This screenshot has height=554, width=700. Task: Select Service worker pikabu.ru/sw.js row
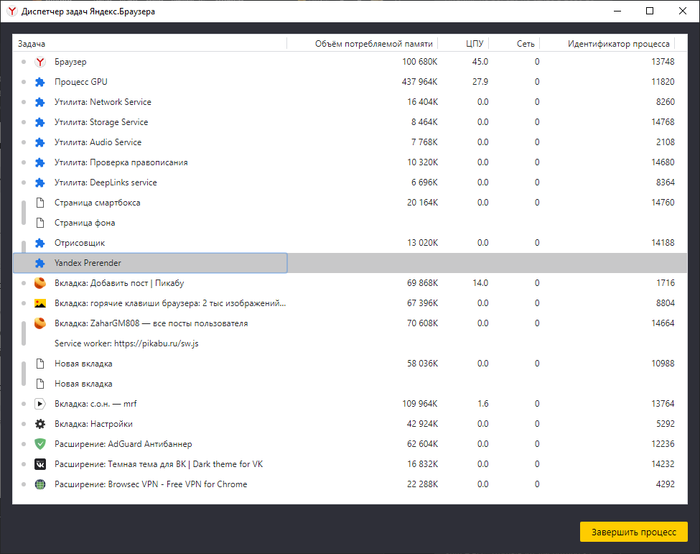pyautogui.click(x=350, y=343)
